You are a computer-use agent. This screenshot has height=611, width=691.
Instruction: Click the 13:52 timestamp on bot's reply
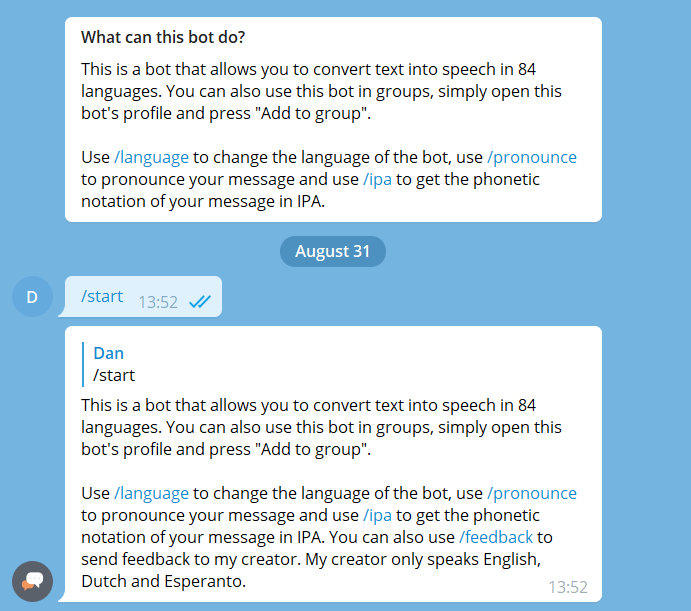tap(567, 587)
